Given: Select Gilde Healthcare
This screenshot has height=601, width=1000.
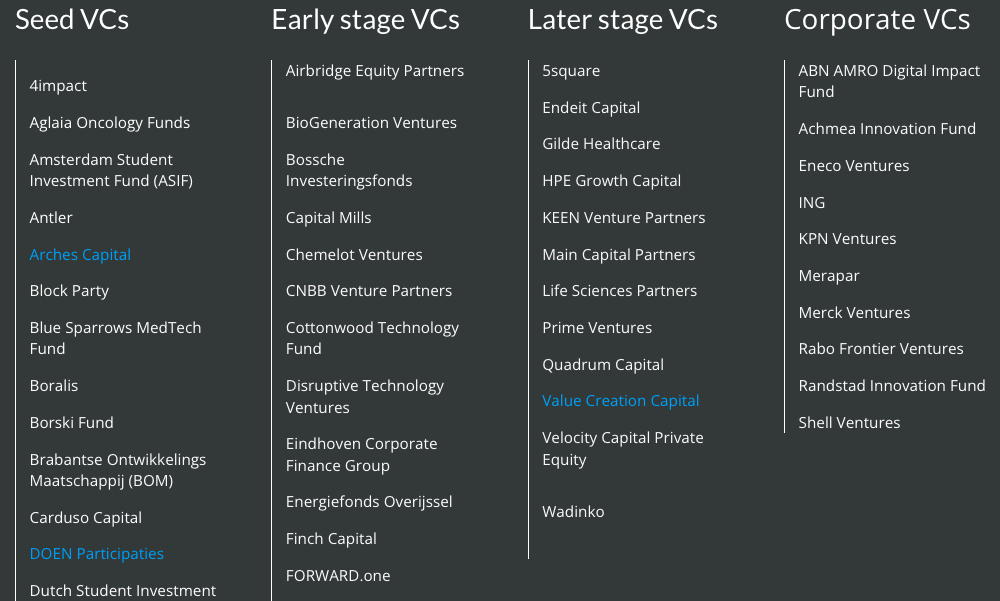Looking at the screenshot, I should coord(601,144).
